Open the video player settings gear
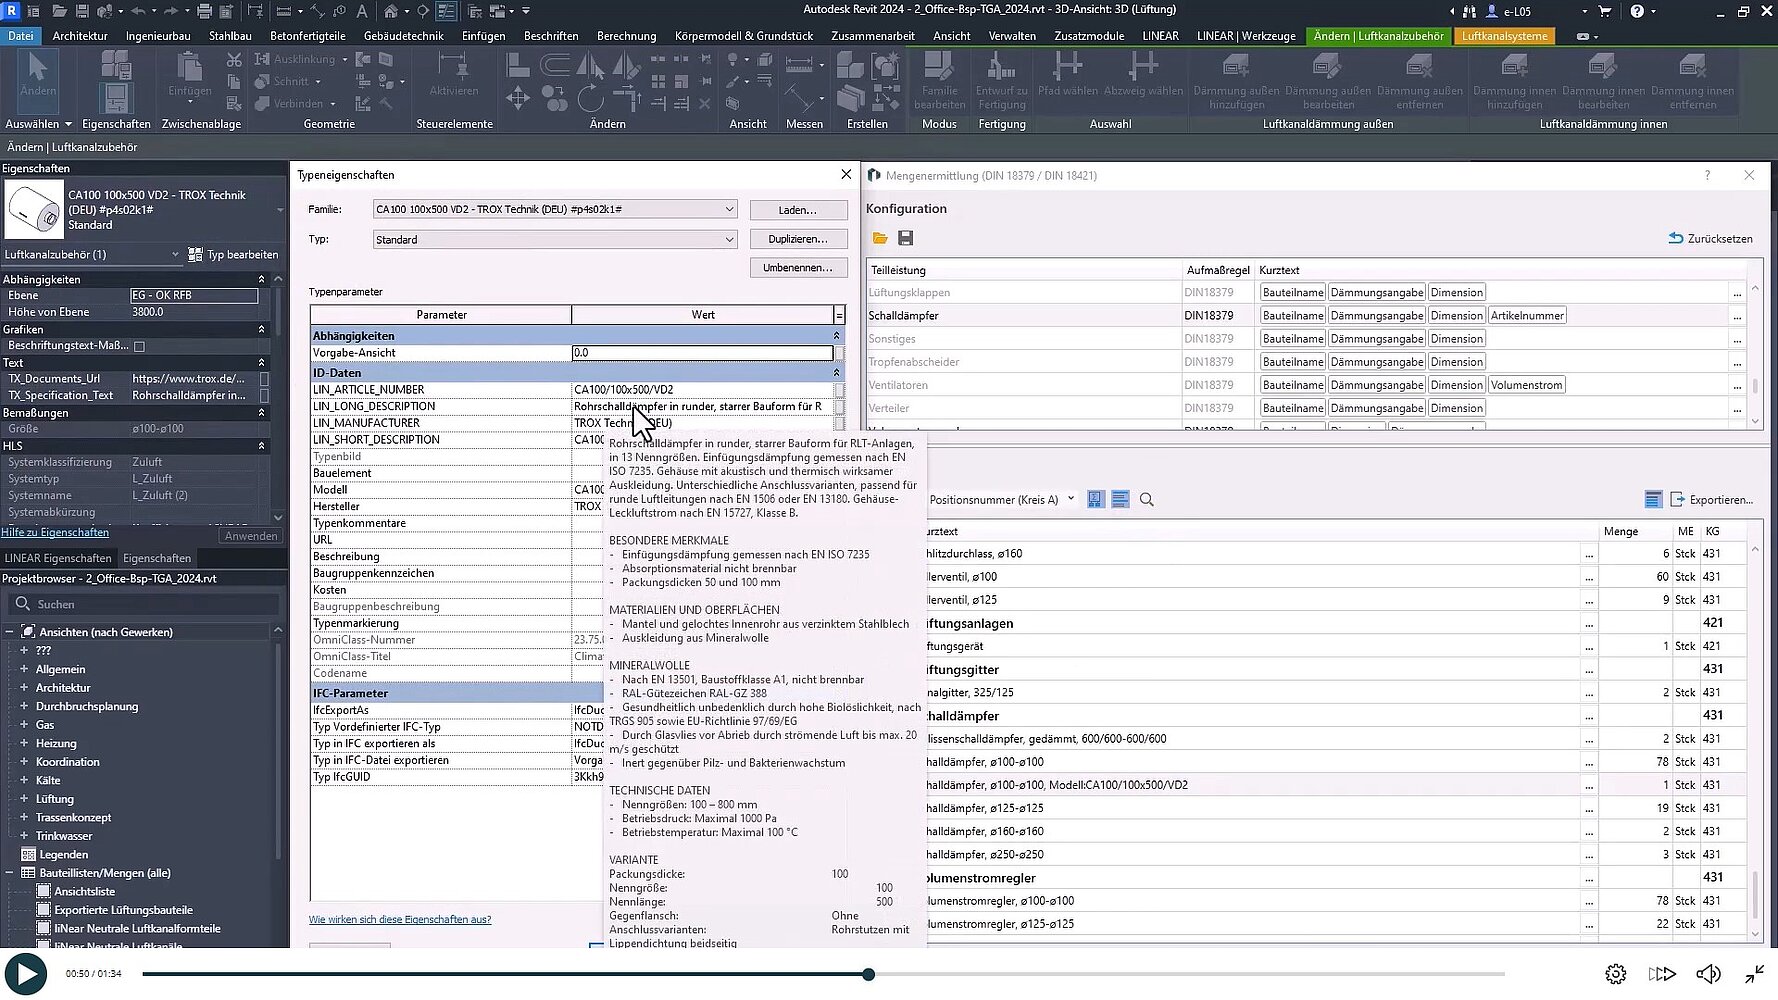Screen dimensions: 1778x1000 [1616, 974]
